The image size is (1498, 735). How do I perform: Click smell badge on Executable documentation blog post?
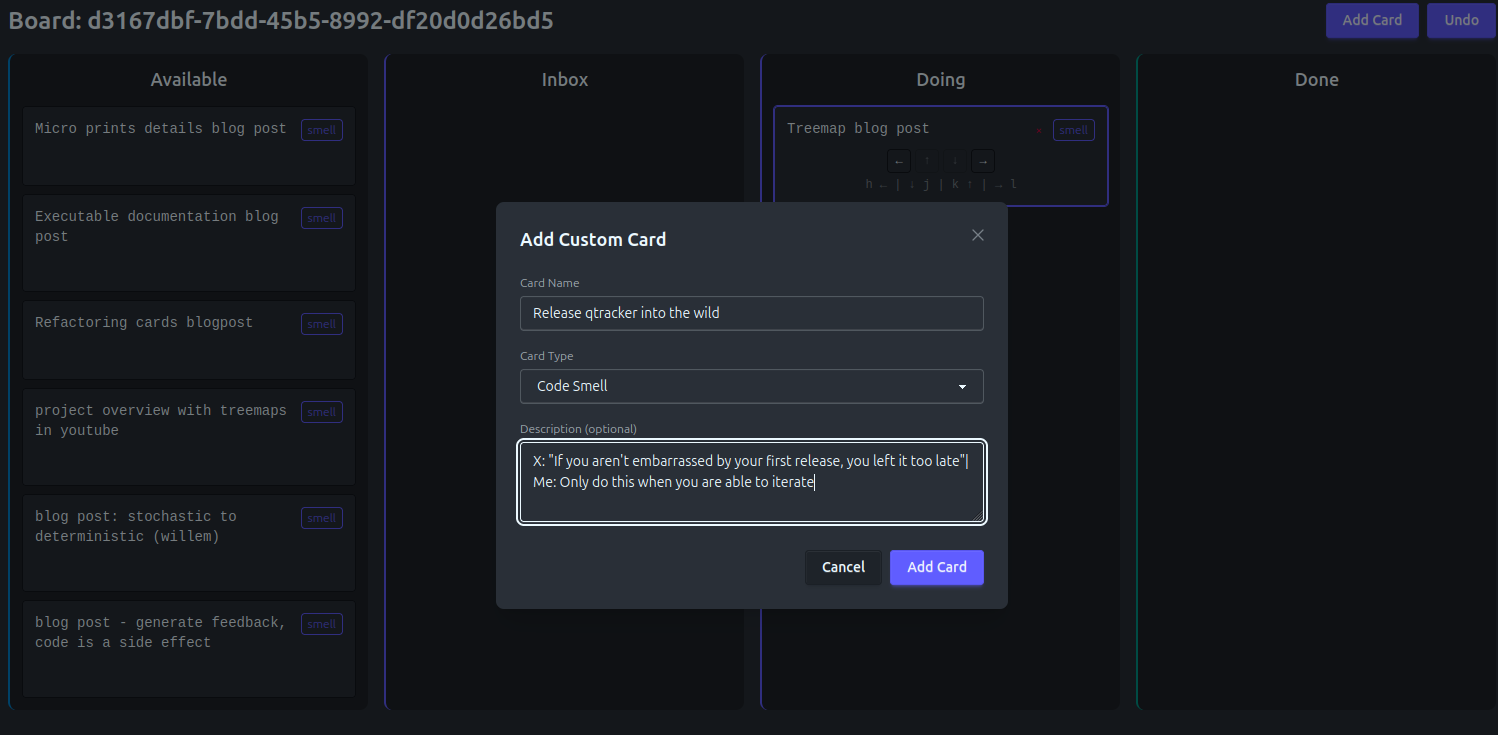(321, 218)
